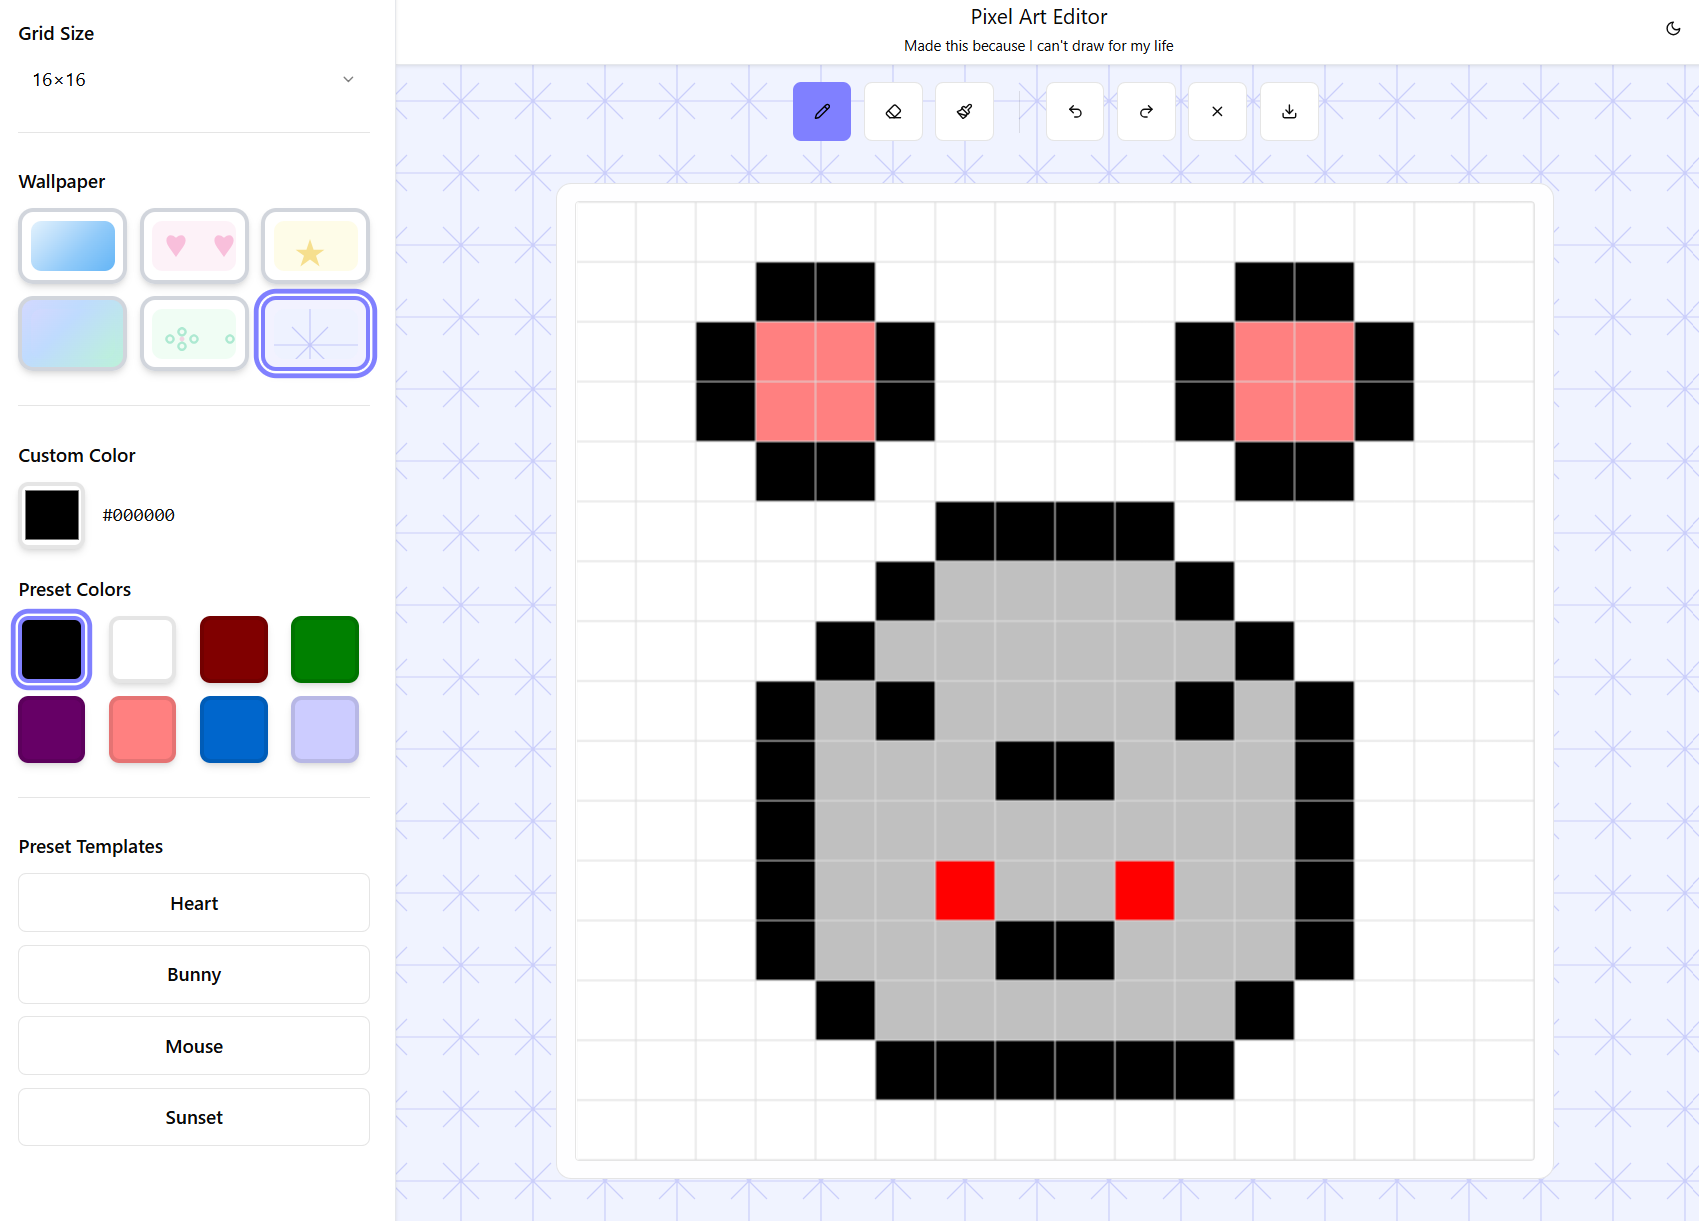This screenshot has width=1699, height=1221.
Task: Choose the blue gradient wallpaper
Action: pyautogui.click(x=72, y=246)
